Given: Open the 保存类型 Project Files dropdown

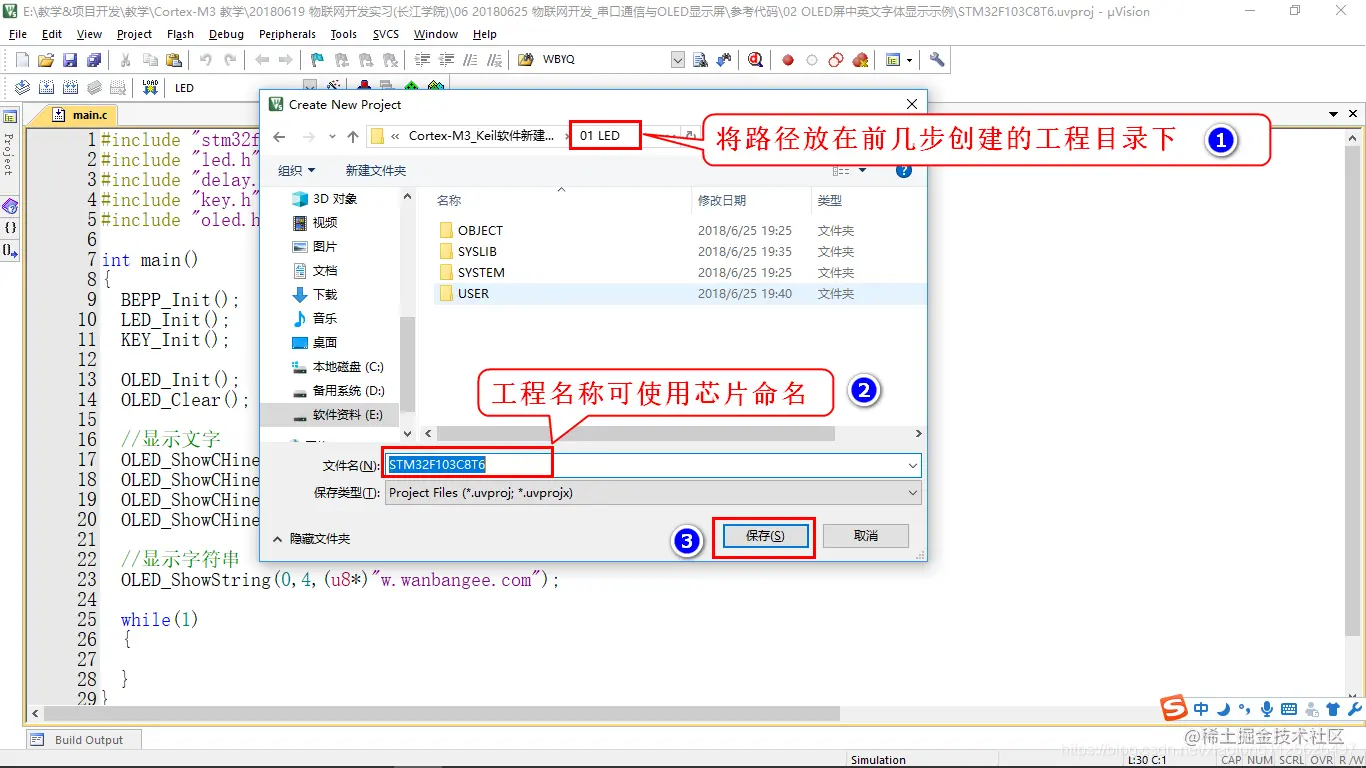Looking at the screenshot, I should pyautogui.click(x=653, y=493).
